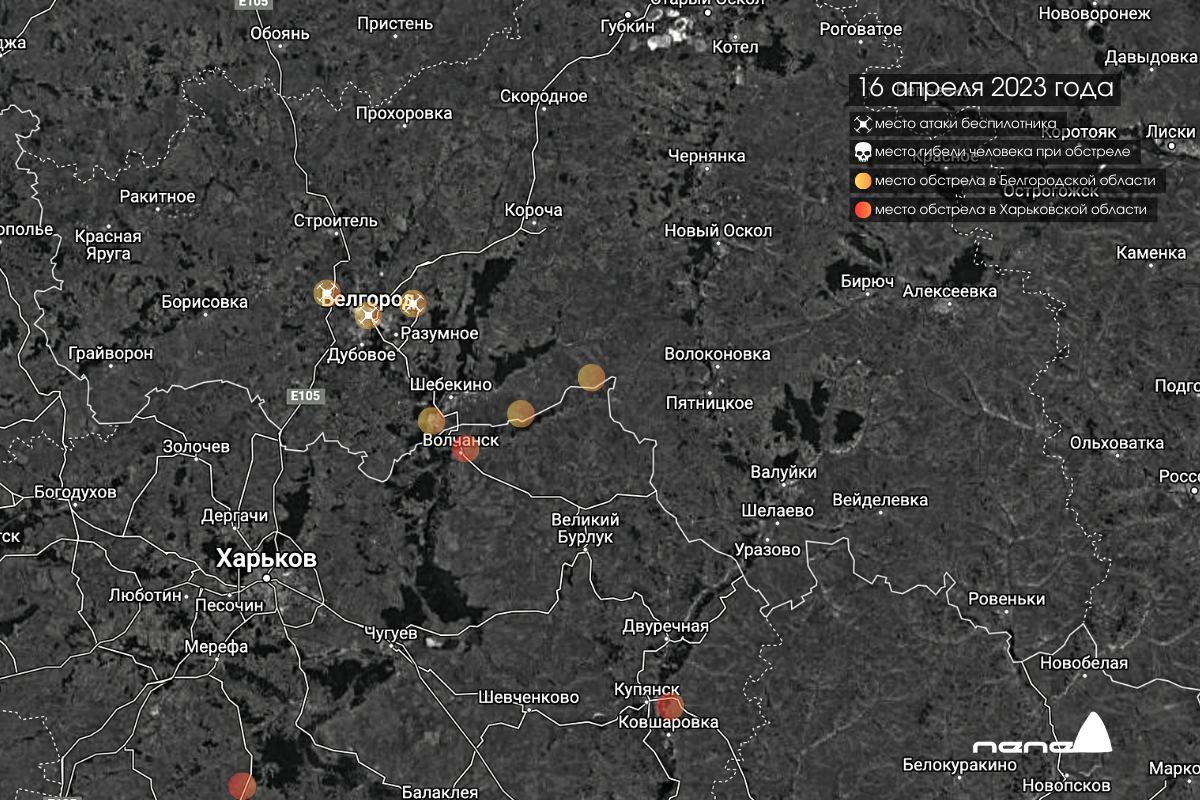Viewport: 1200px width, 800px height.
Task: Click the drone attack marker west of Белгород
Action: click(x=327, y=293)
